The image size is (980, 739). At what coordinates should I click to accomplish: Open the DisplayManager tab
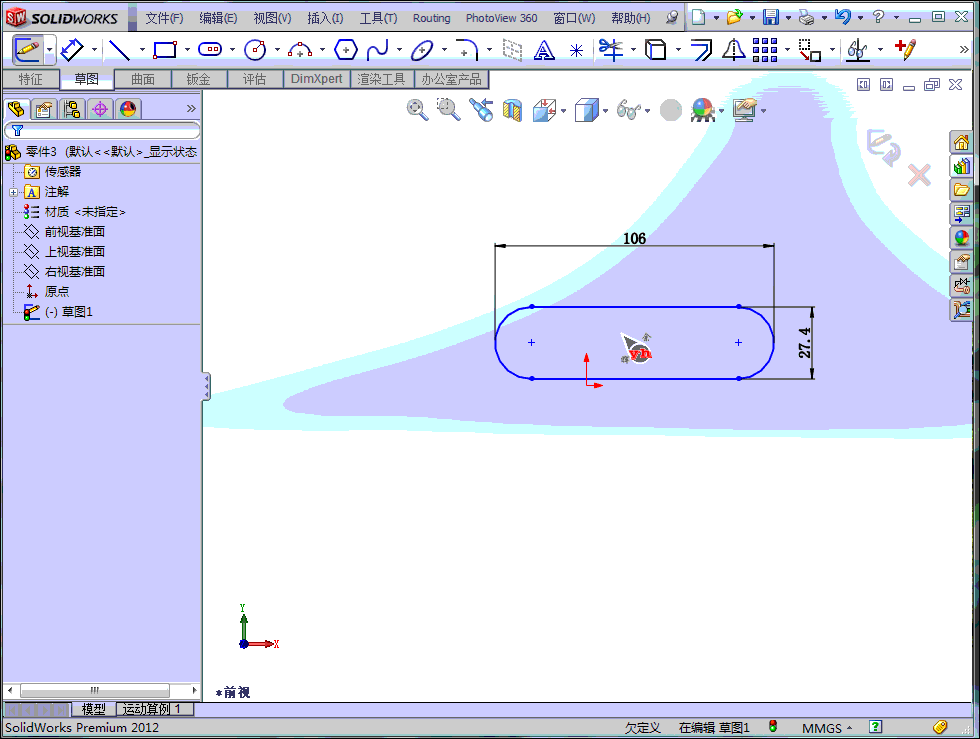coord(128,109)
